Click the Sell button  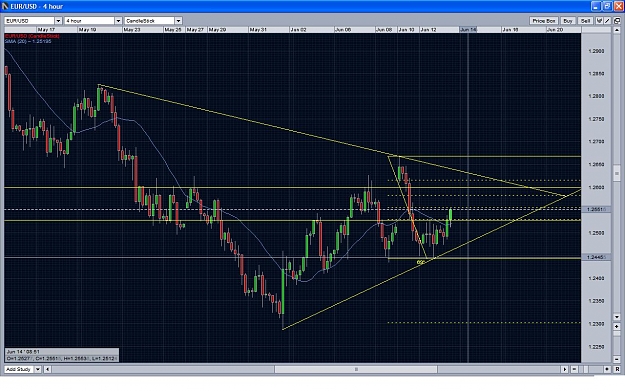coord(585,21)
